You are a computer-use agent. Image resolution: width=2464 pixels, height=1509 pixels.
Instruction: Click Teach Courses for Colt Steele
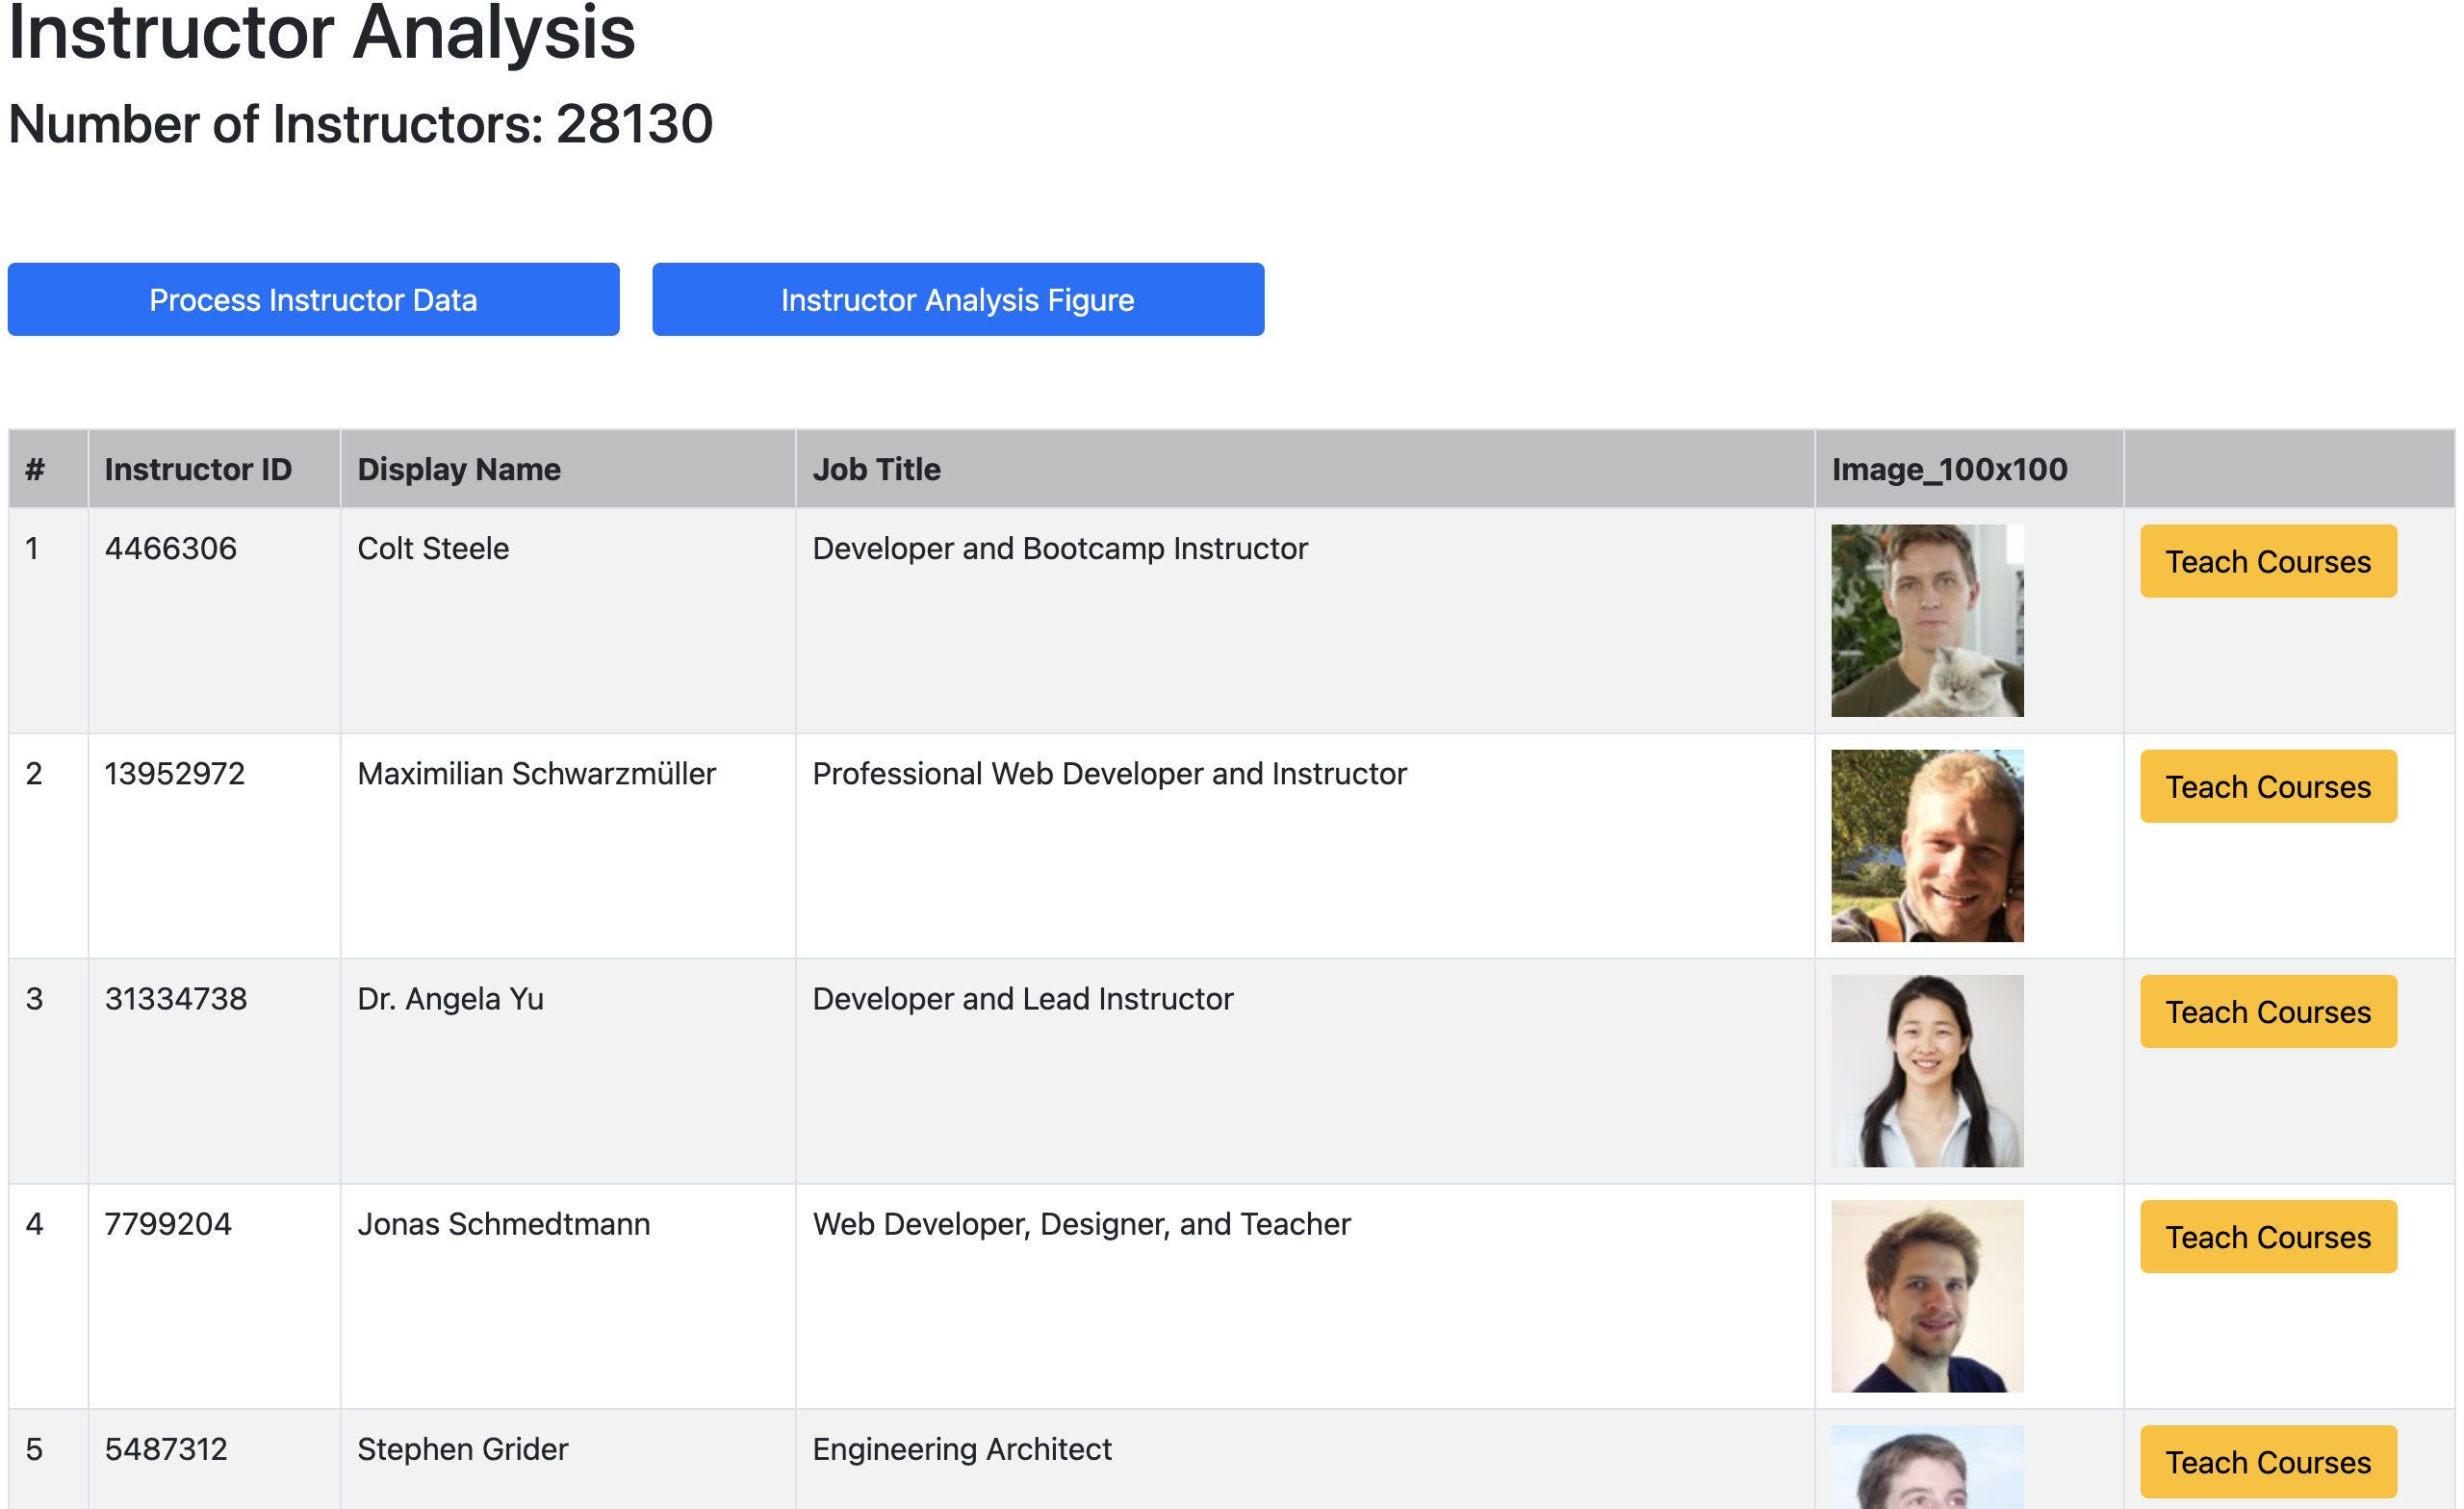pos(2268,561)
